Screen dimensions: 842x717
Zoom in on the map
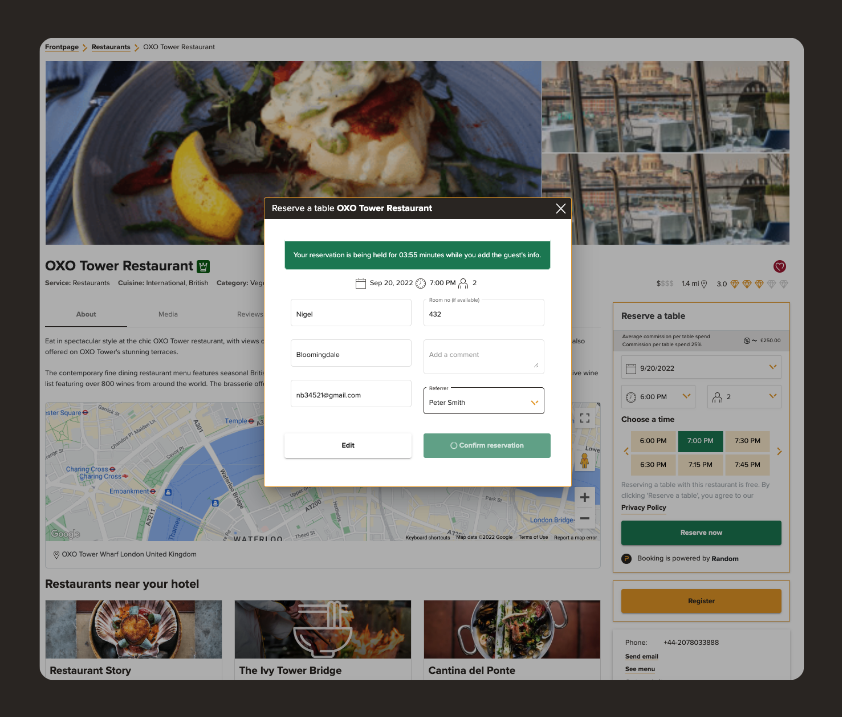click(584, 497)
